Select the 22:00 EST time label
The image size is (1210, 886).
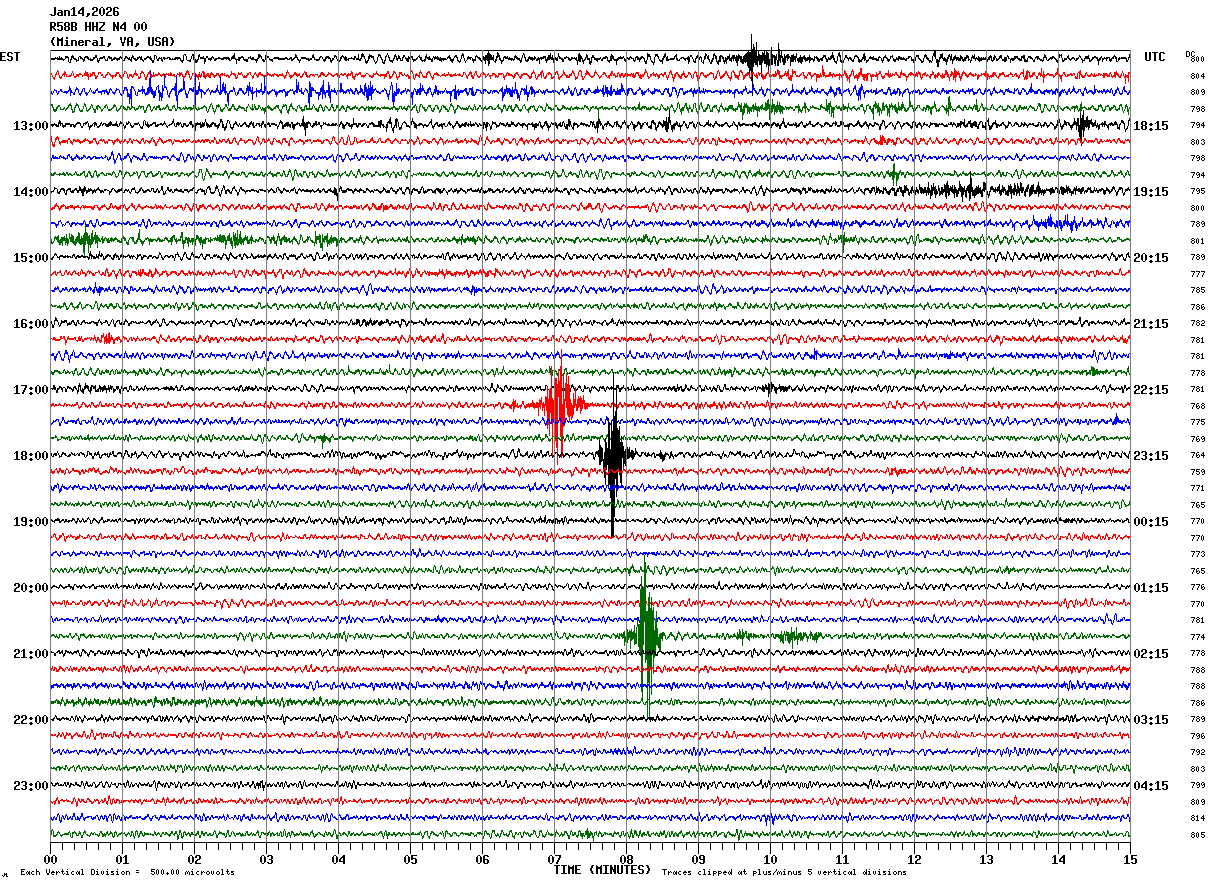click(31, 720)
